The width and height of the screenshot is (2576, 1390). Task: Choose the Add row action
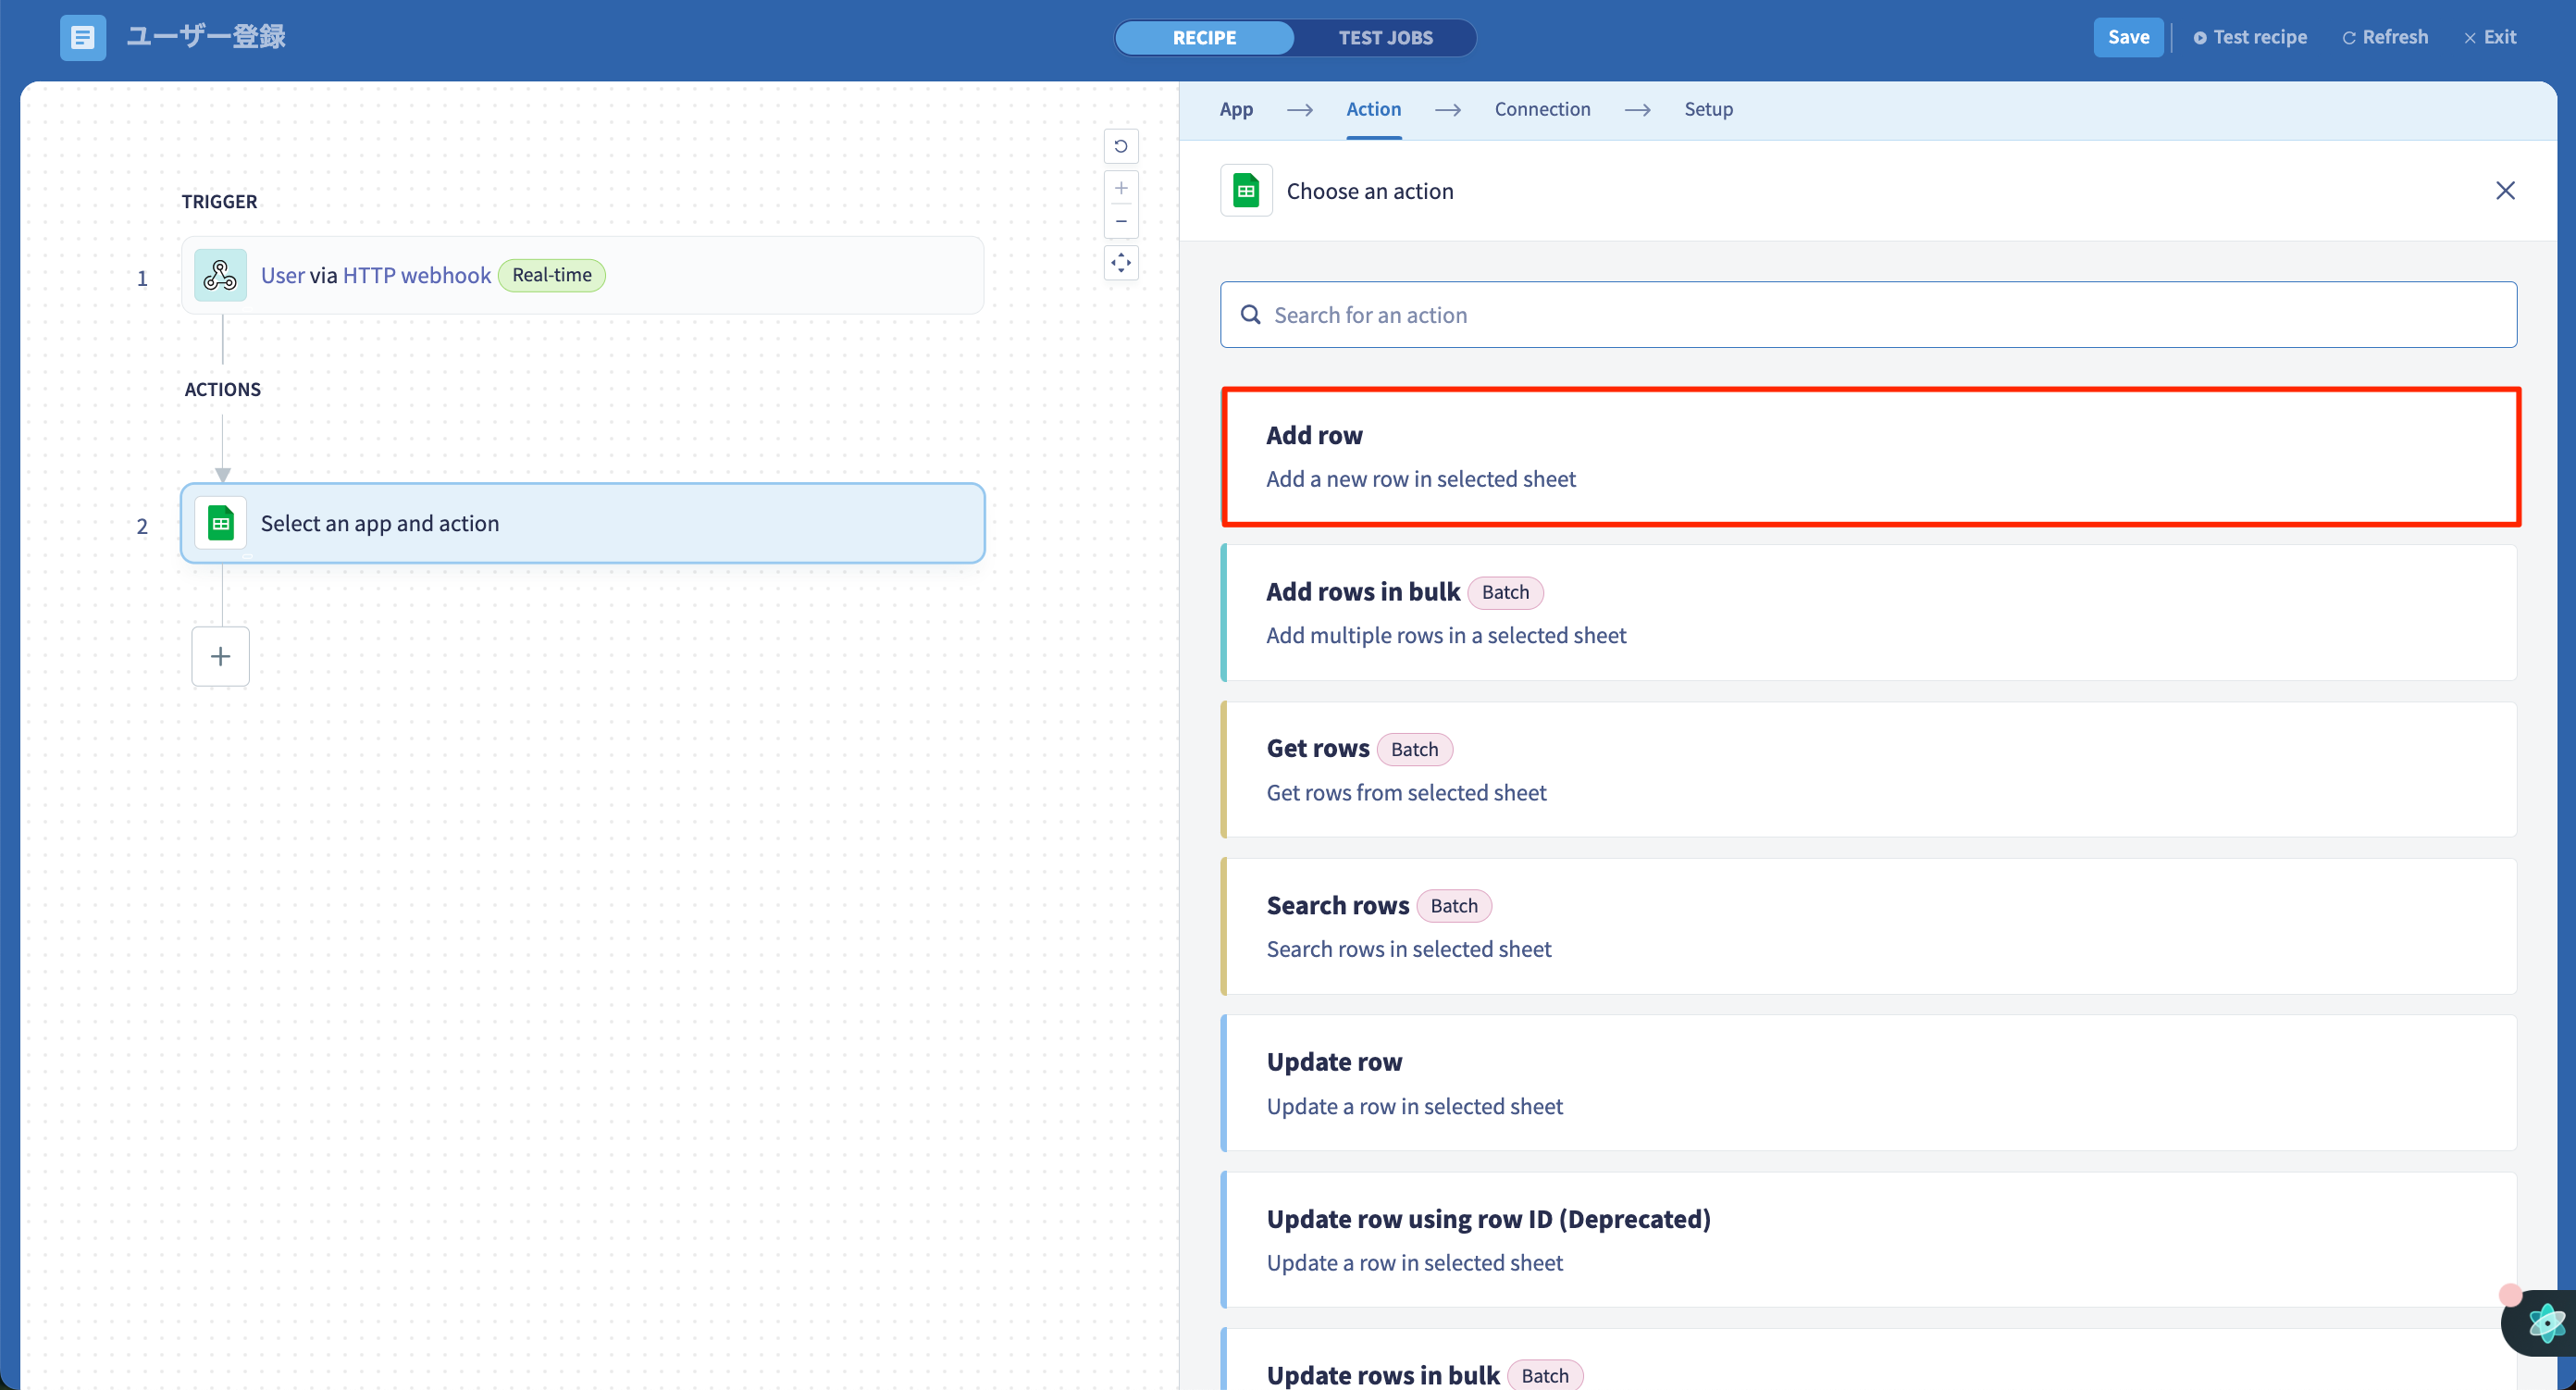point(1870,457)
